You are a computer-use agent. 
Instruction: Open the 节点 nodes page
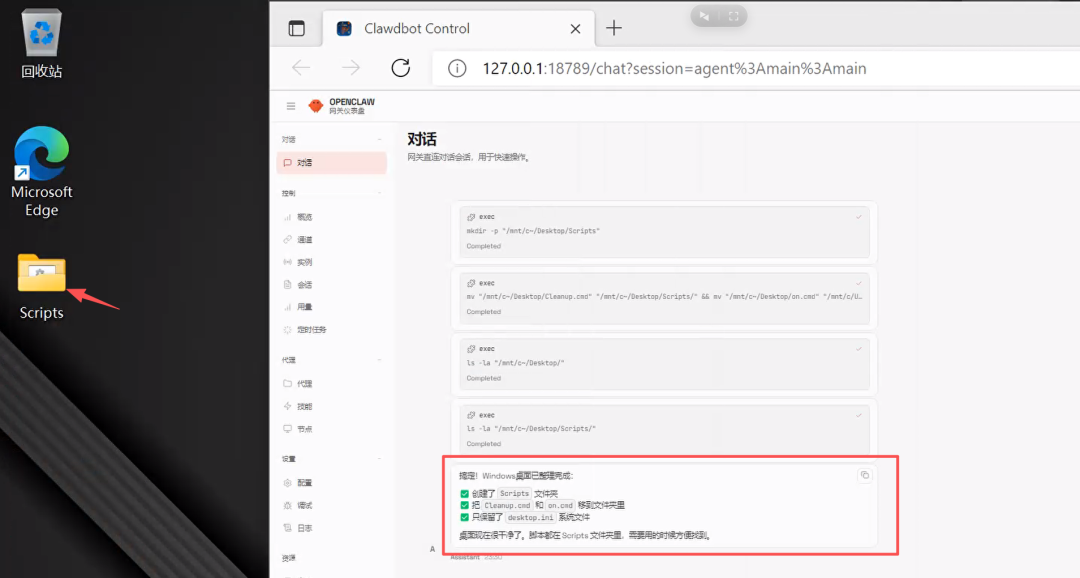tap(331, 429)
